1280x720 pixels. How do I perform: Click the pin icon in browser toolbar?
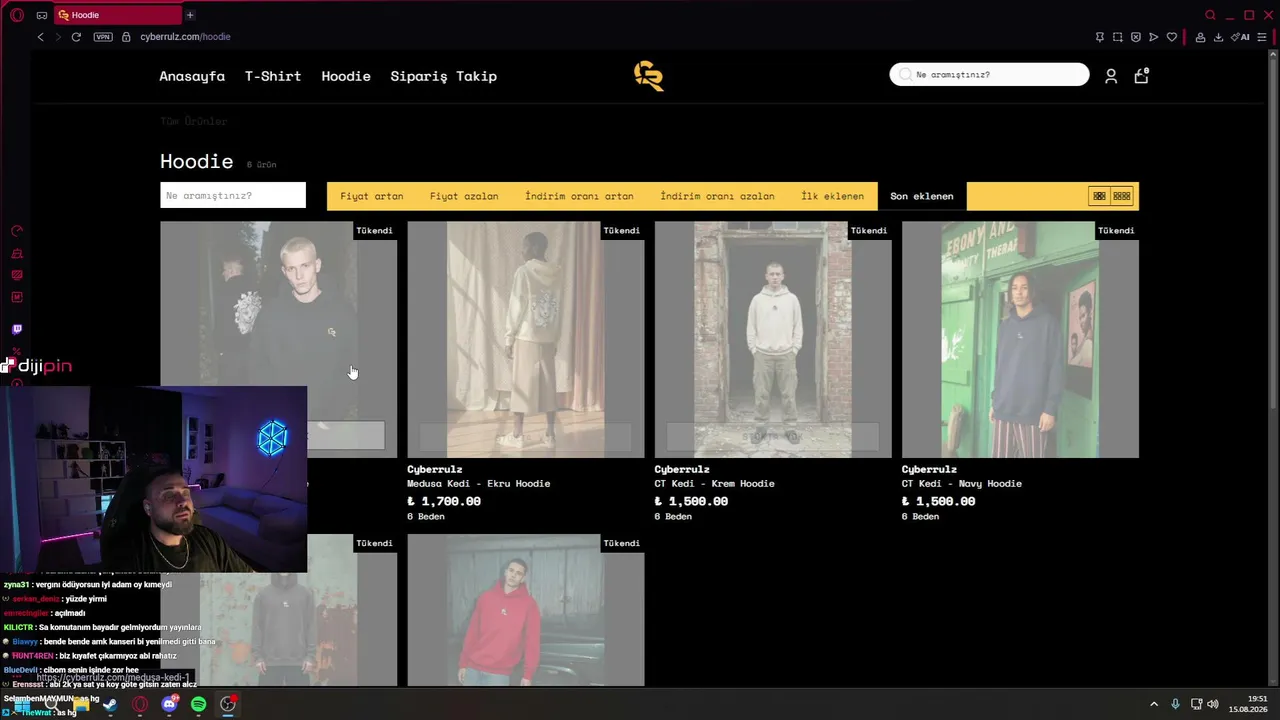point(1100,37)
